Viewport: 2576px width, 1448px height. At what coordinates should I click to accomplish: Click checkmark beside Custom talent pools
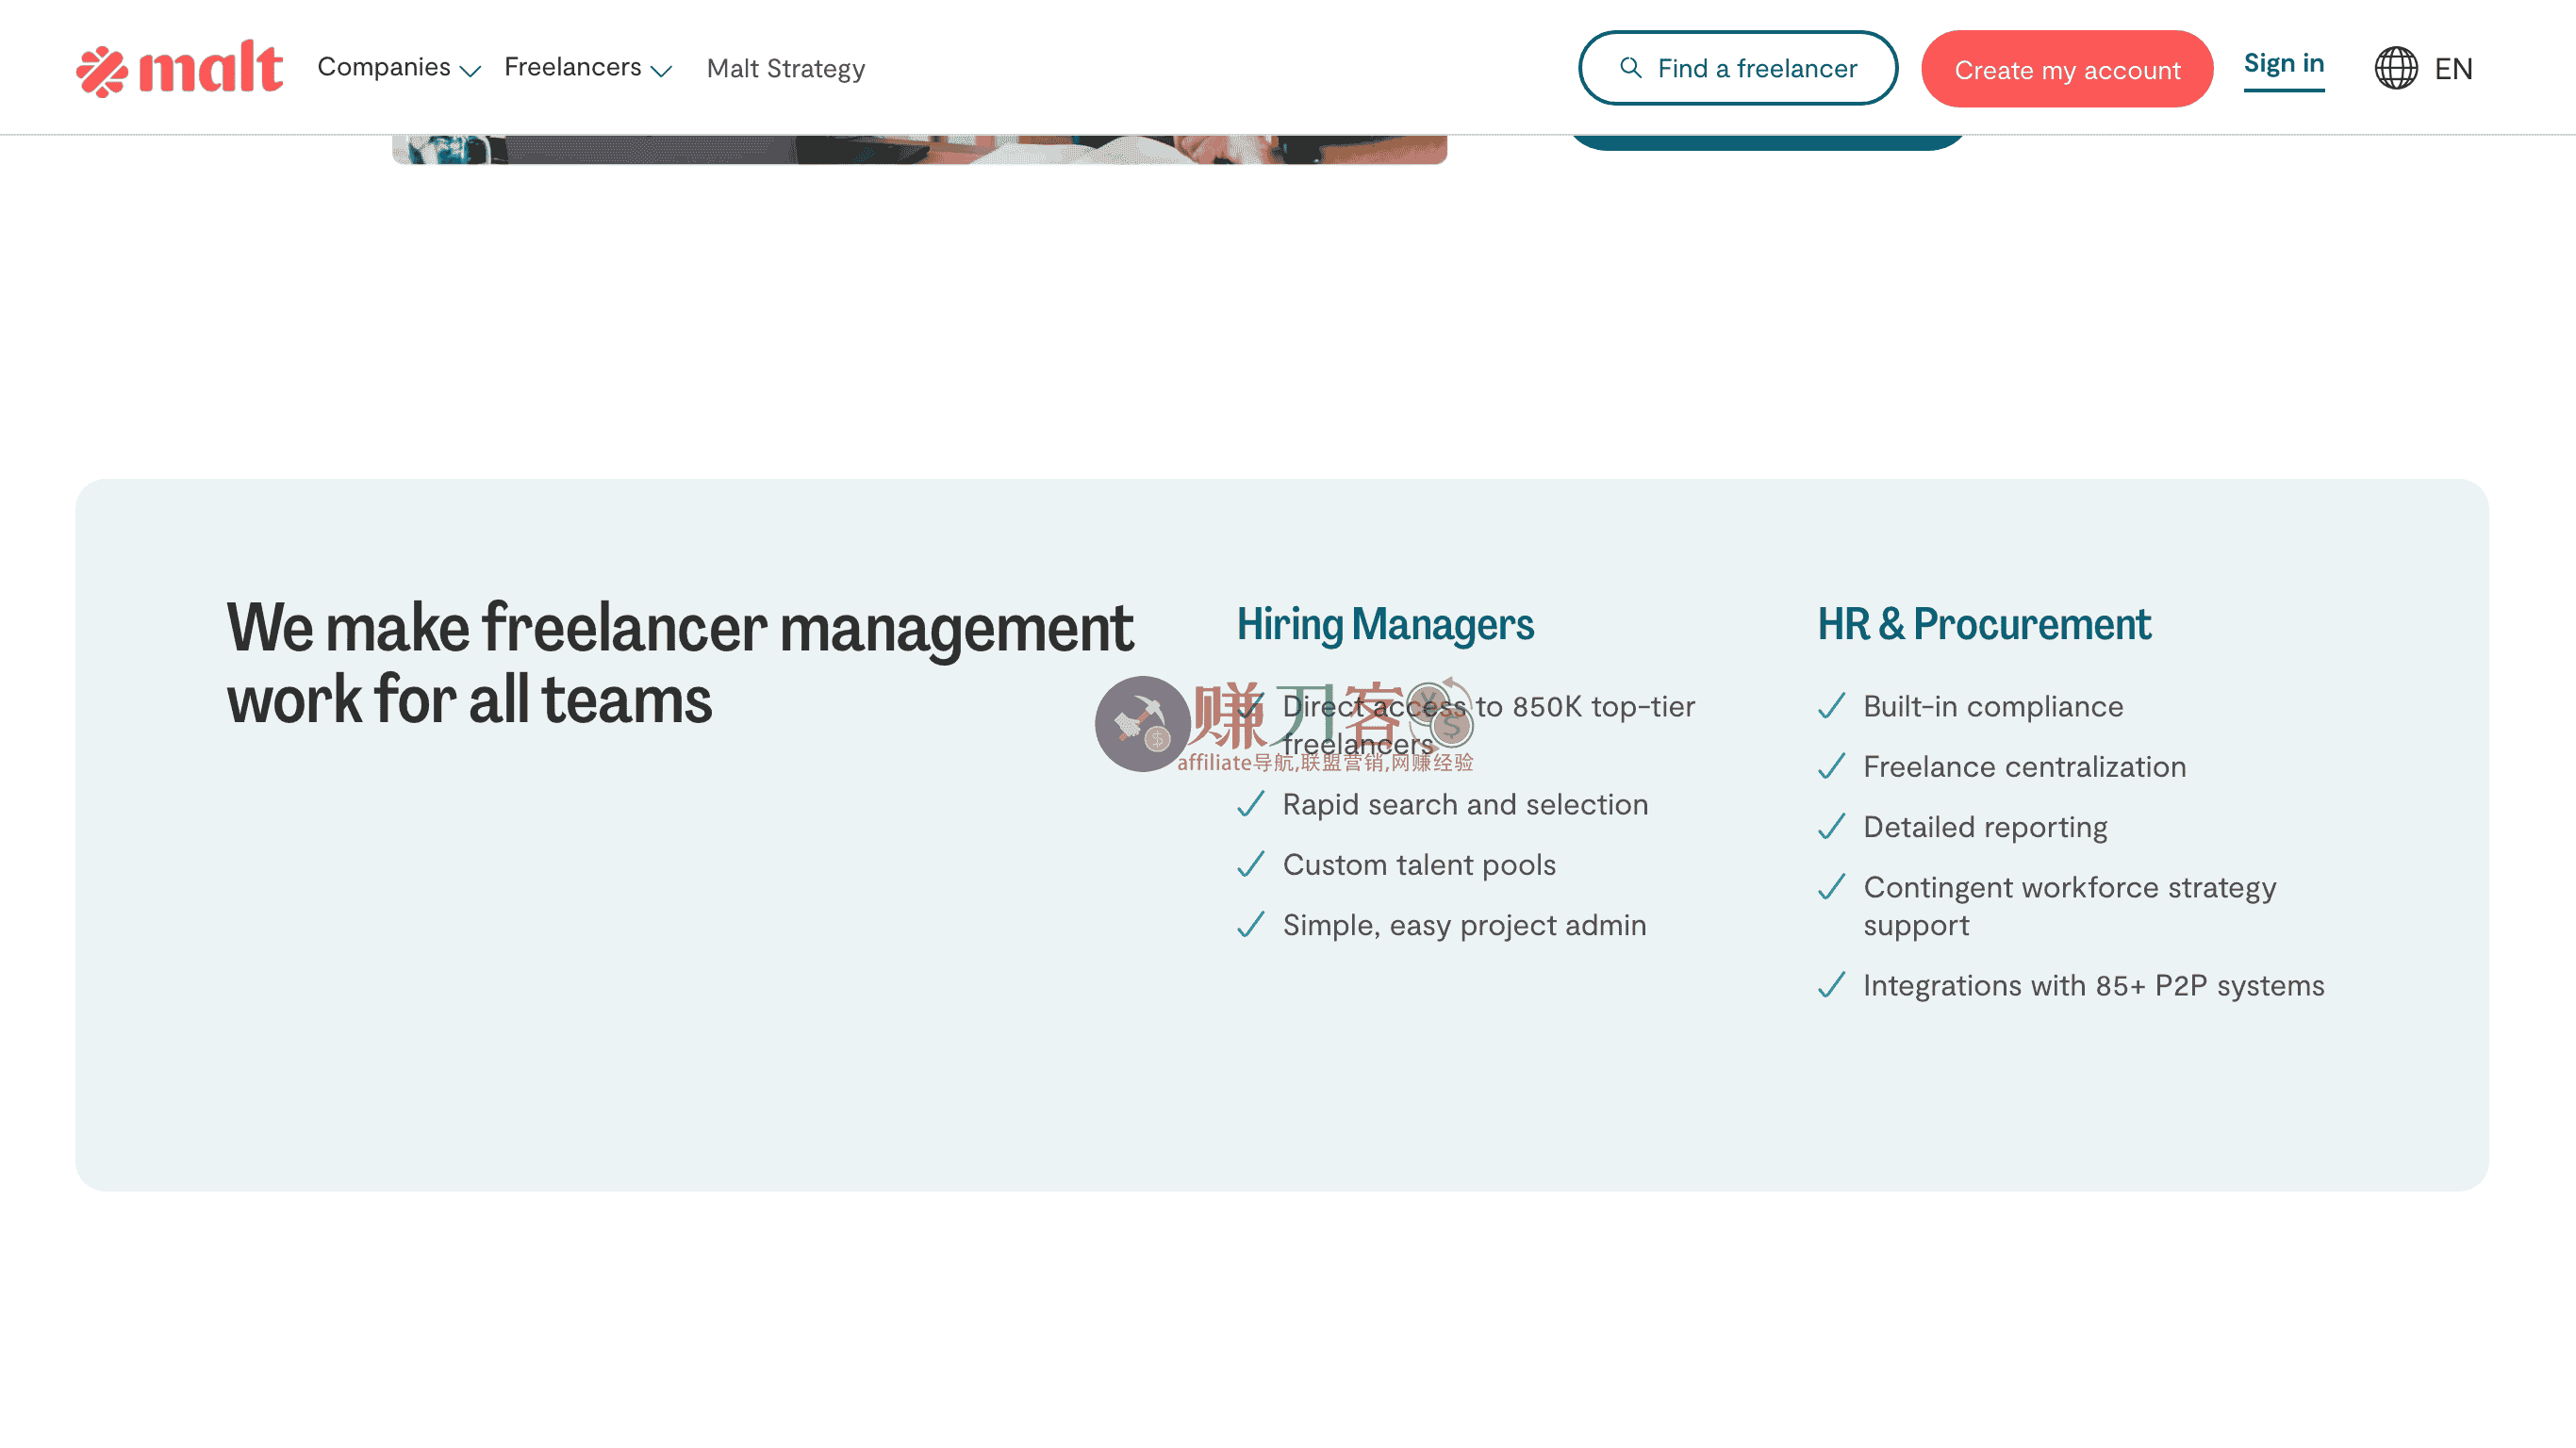click(x=1250, y=865)
